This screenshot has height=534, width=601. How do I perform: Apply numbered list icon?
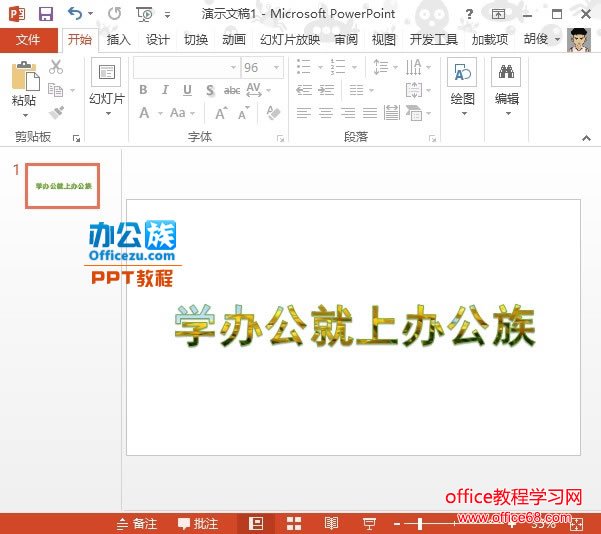338,67
